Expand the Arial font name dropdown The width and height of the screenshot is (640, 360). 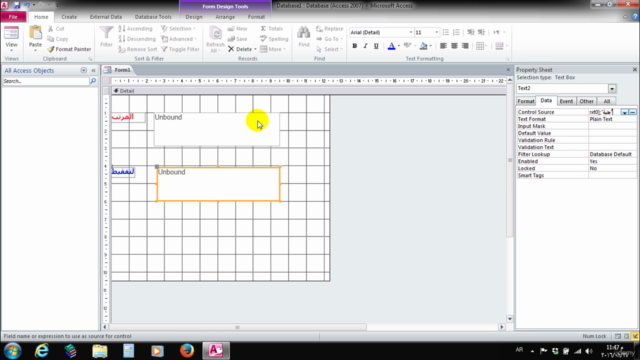point(411,32)
